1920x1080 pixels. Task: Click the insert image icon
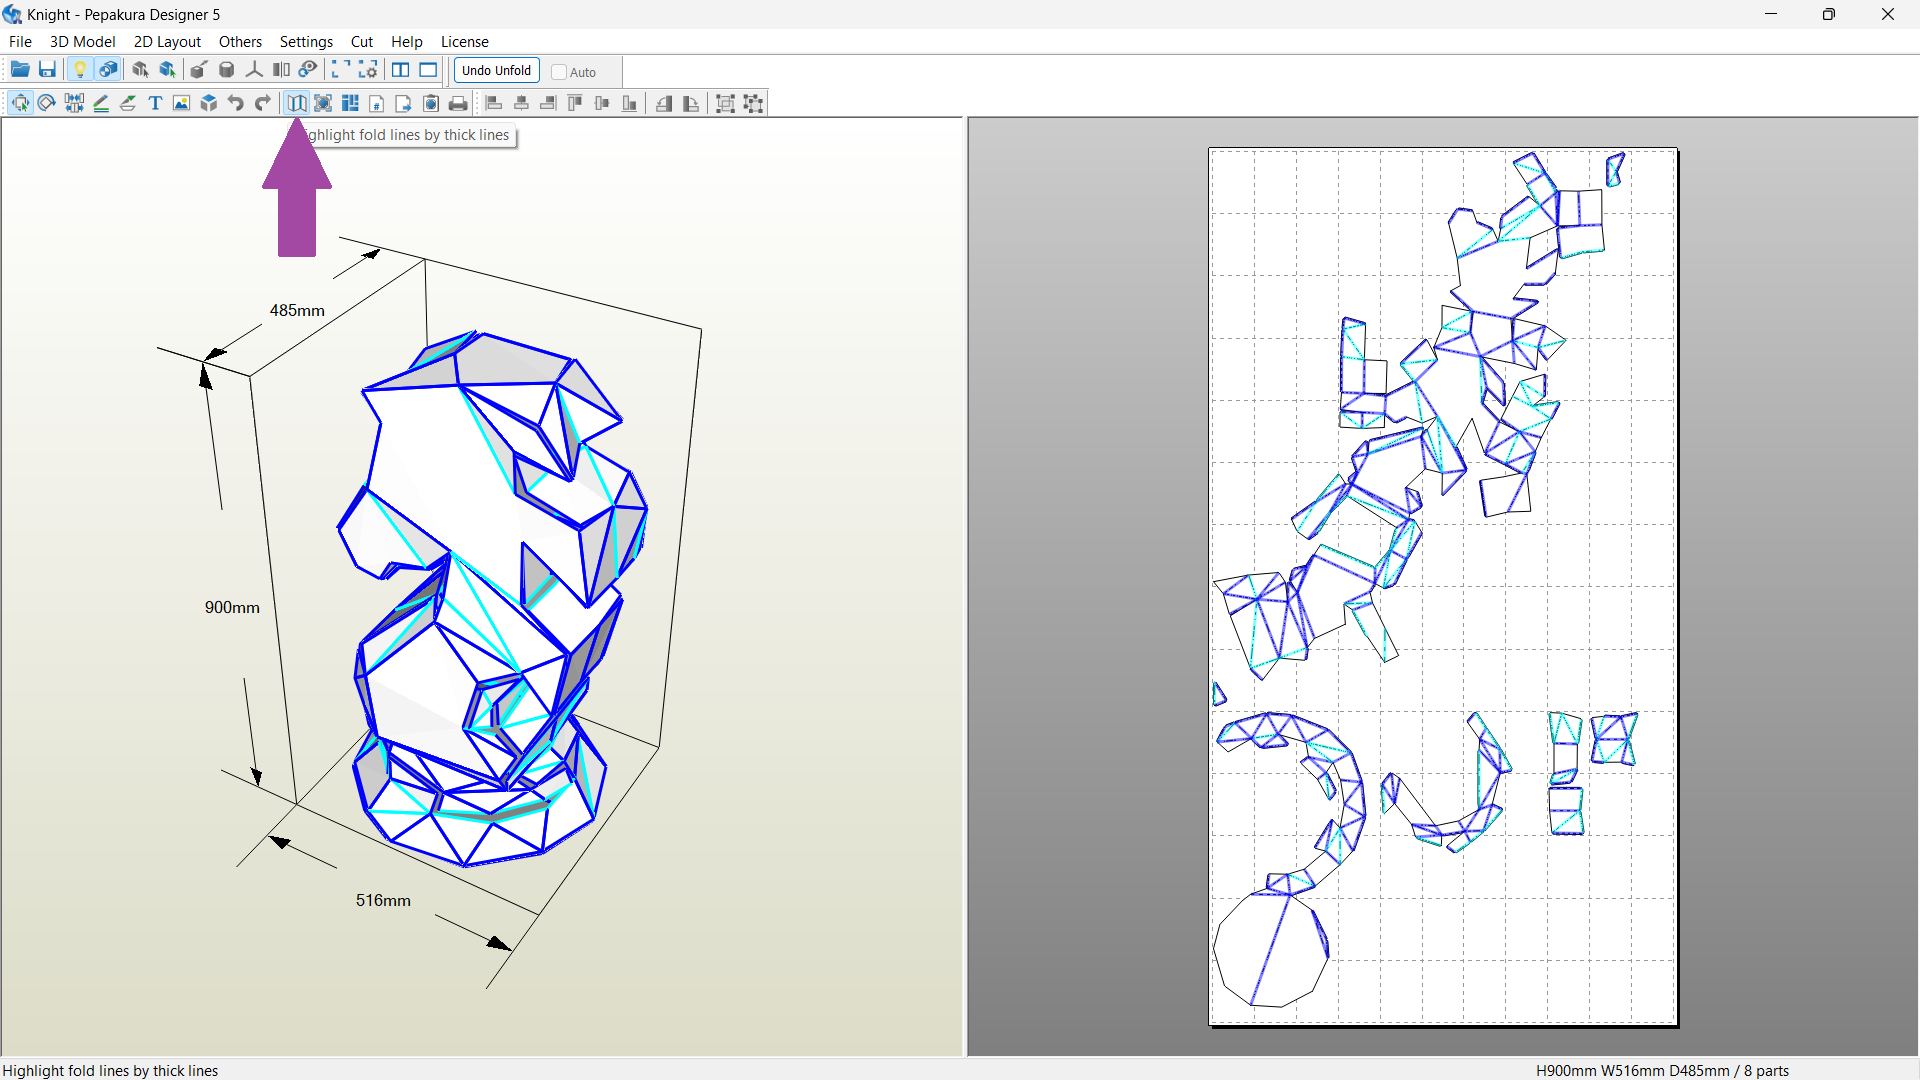click(x=181, y=103)
